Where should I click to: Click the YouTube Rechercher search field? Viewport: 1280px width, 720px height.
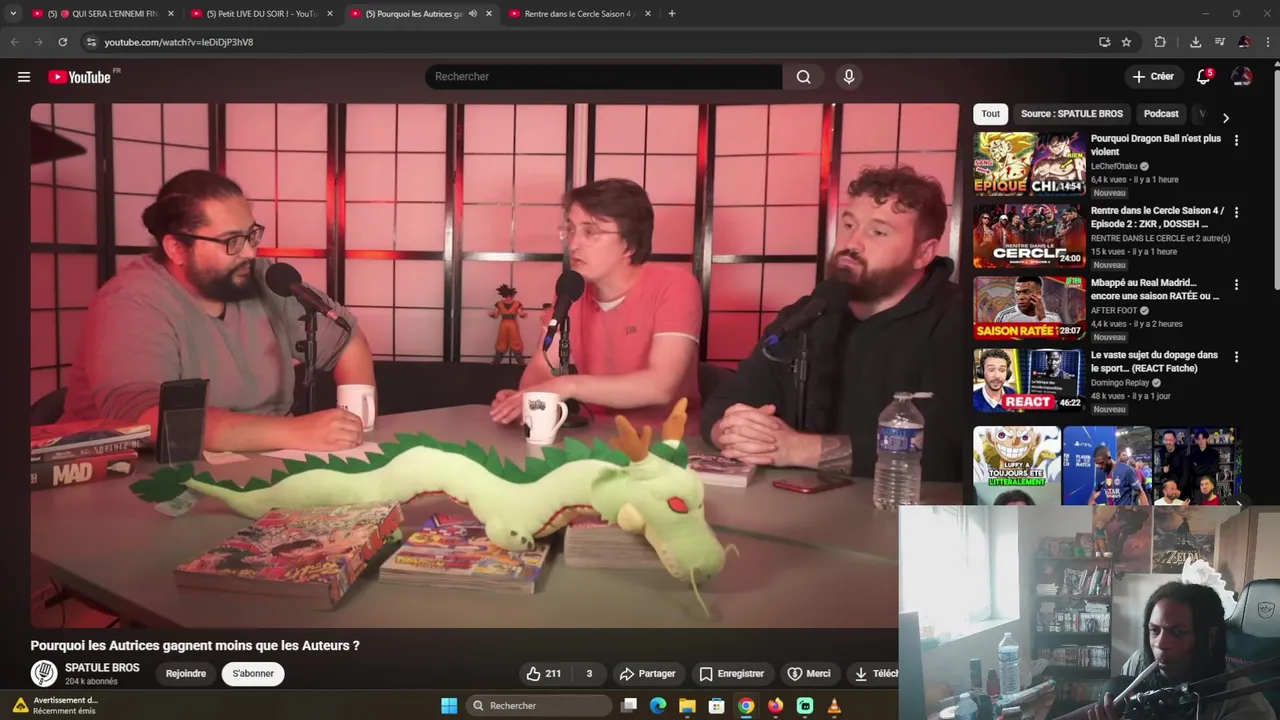click(604, 77)
